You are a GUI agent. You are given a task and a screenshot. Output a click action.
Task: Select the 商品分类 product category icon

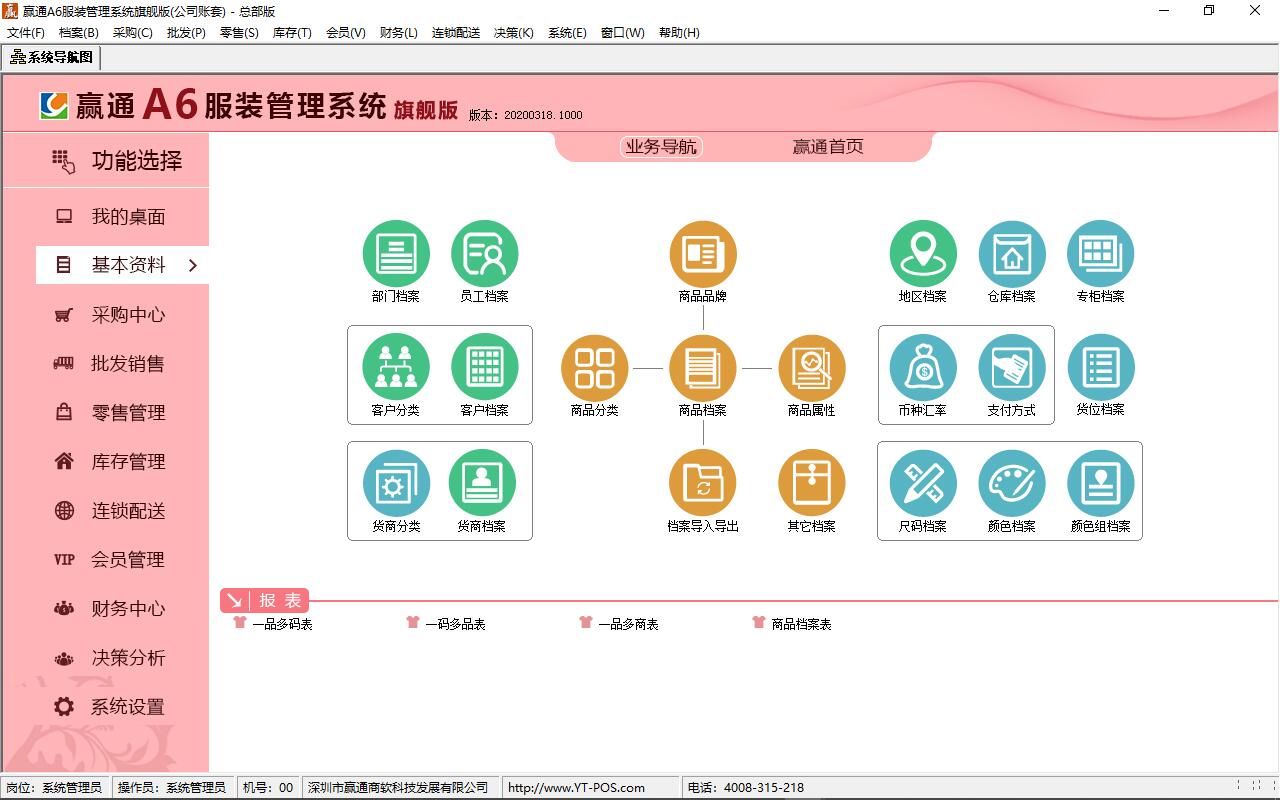(x=595, y=368)
